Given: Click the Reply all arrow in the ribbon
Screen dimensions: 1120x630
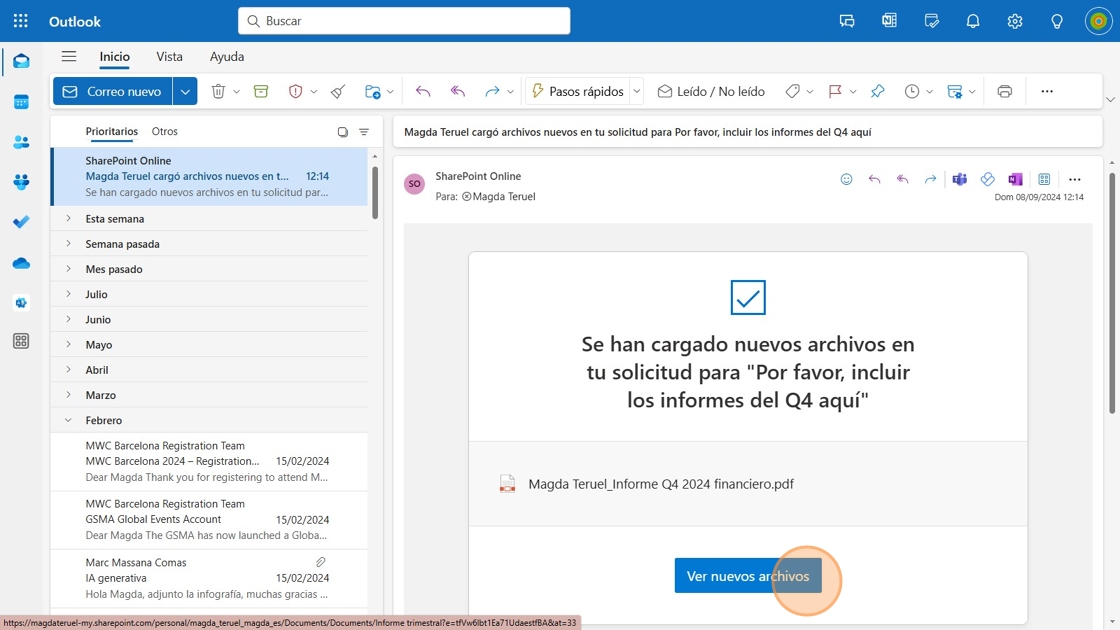Looking at the screenshot, I should (457, 91).
